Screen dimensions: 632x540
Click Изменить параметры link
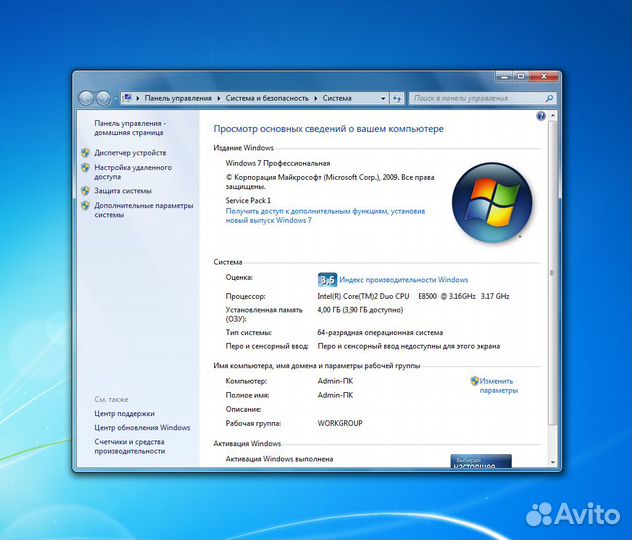pos(499,386)
